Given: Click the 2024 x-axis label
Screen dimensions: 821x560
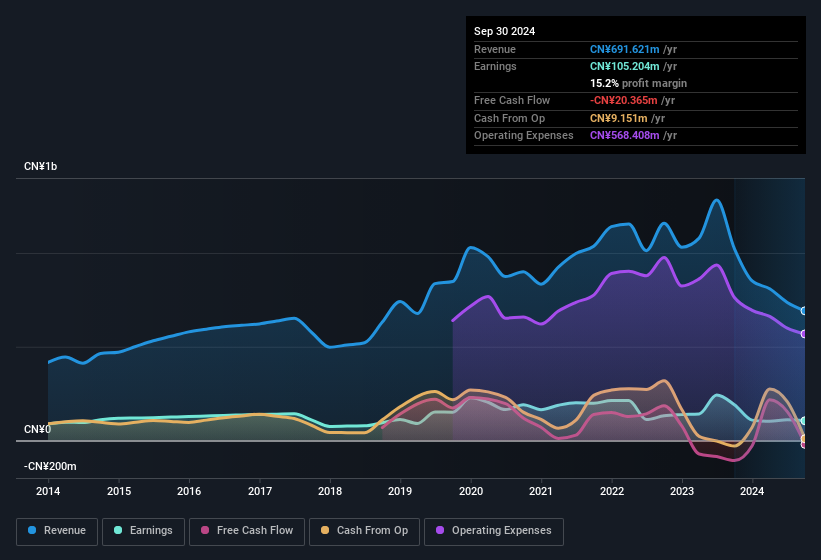Looking at the screenshot, I should click(752, 491).
